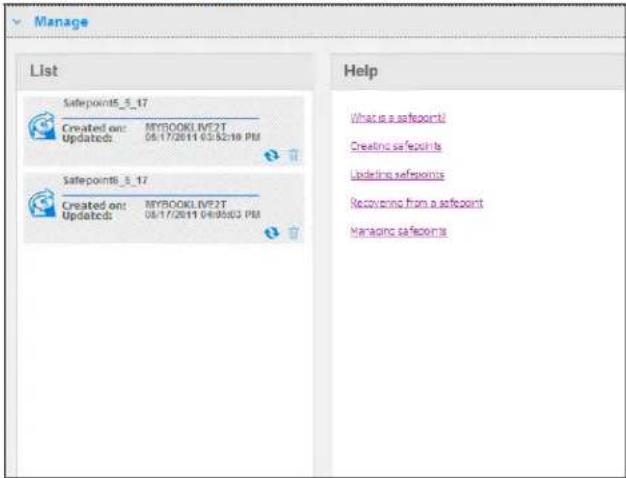Viewport: 626px width, 478px height.
Task: Update the safepoint last updated 04:05 PM
Action: pos(271,232)
